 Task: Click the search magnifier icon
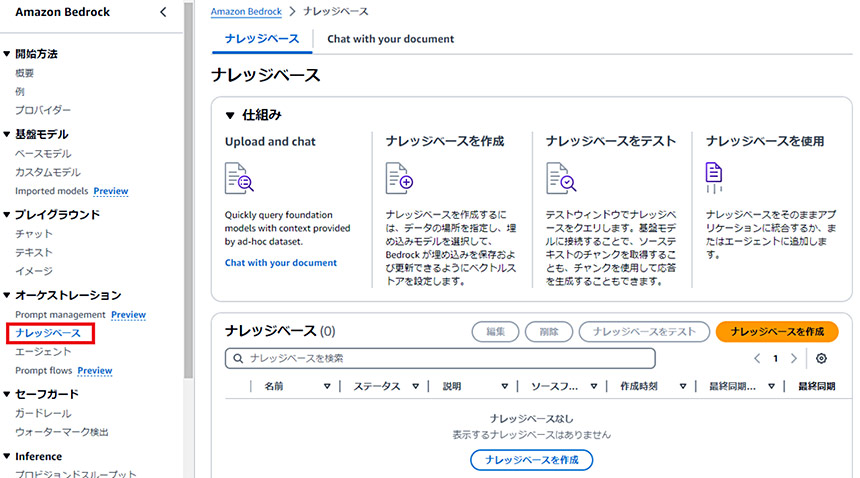click(x=238, y=358)
